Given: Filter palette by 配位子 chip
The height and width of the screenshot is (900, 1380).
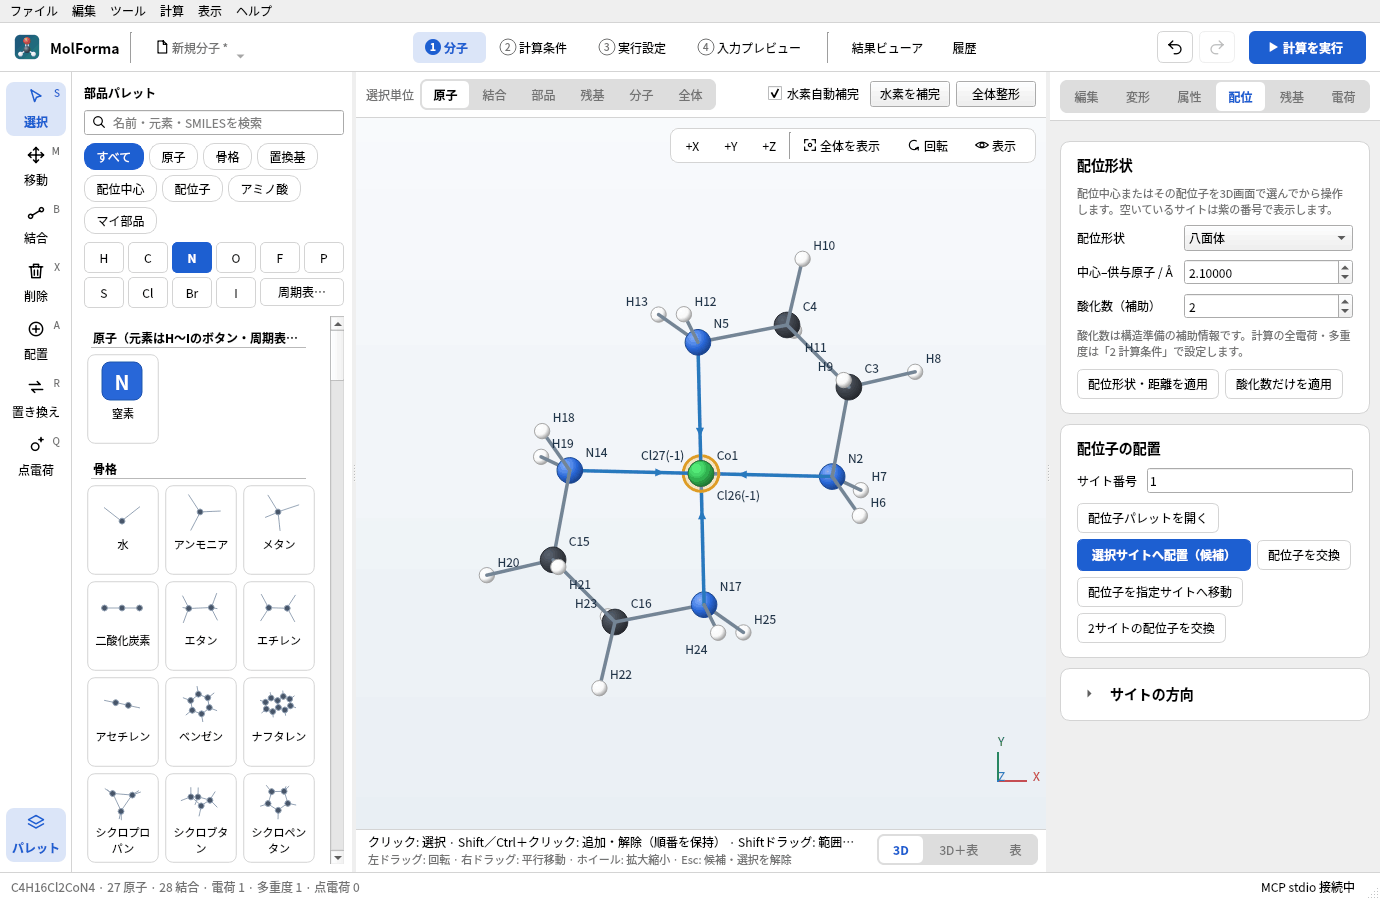Looking at the screenshot, I should pyautogui.click(x=192, y=189).
